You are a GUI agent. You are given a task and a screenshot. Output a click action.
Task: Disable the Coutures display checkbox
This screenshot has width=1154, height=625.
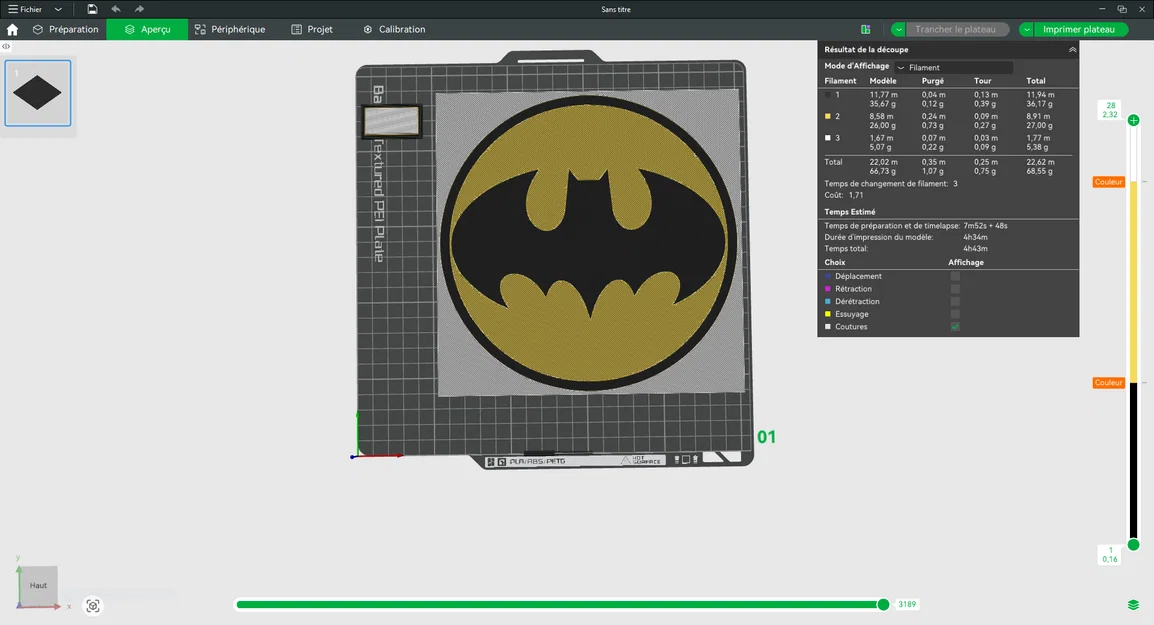pos(955,326)
